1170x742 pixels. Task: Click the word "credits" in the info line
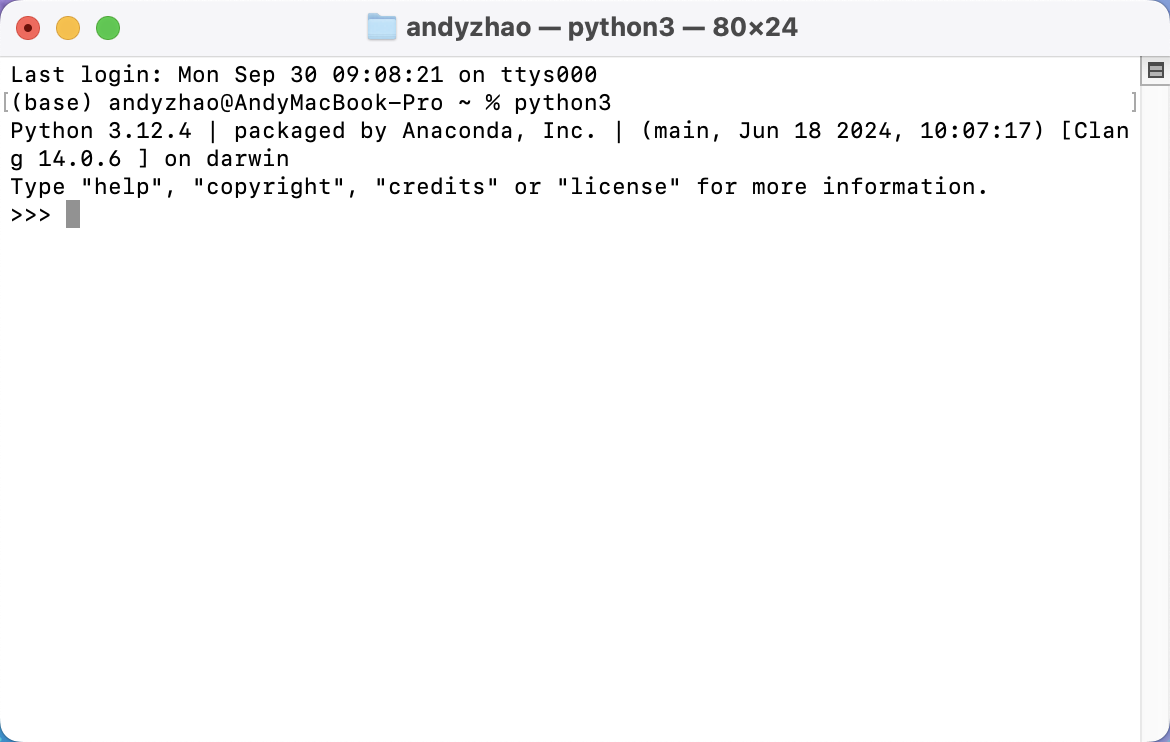point(437,187)
